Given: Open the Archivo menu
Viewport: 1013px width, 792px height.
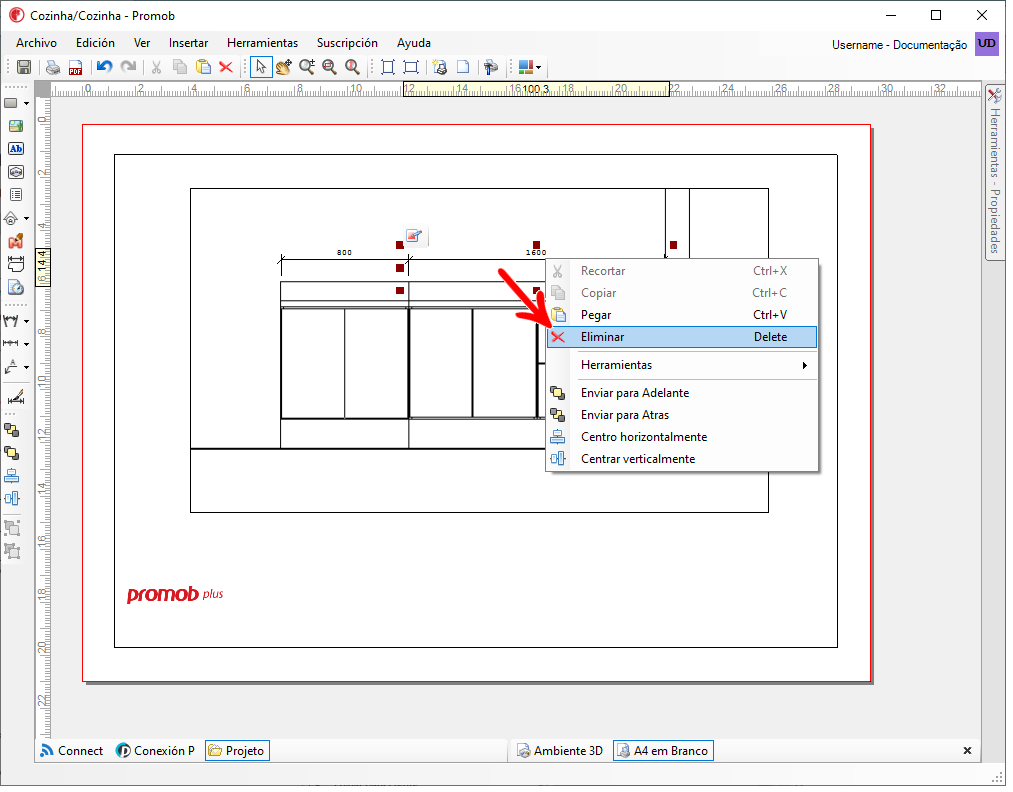Looking at the screenshot, I should point(36,43).
